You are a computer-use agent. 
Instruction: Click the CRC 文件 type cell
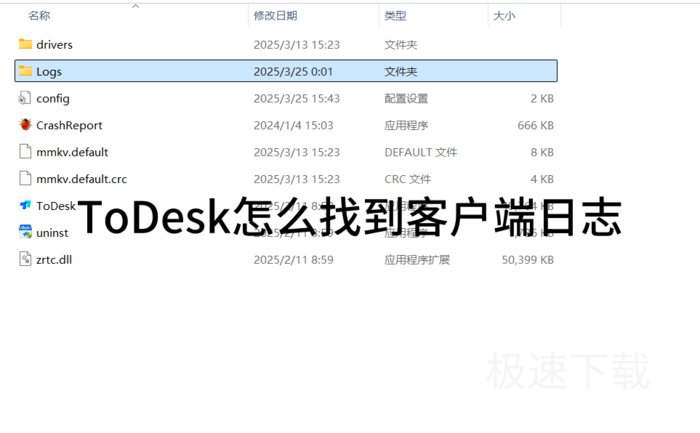408,179
